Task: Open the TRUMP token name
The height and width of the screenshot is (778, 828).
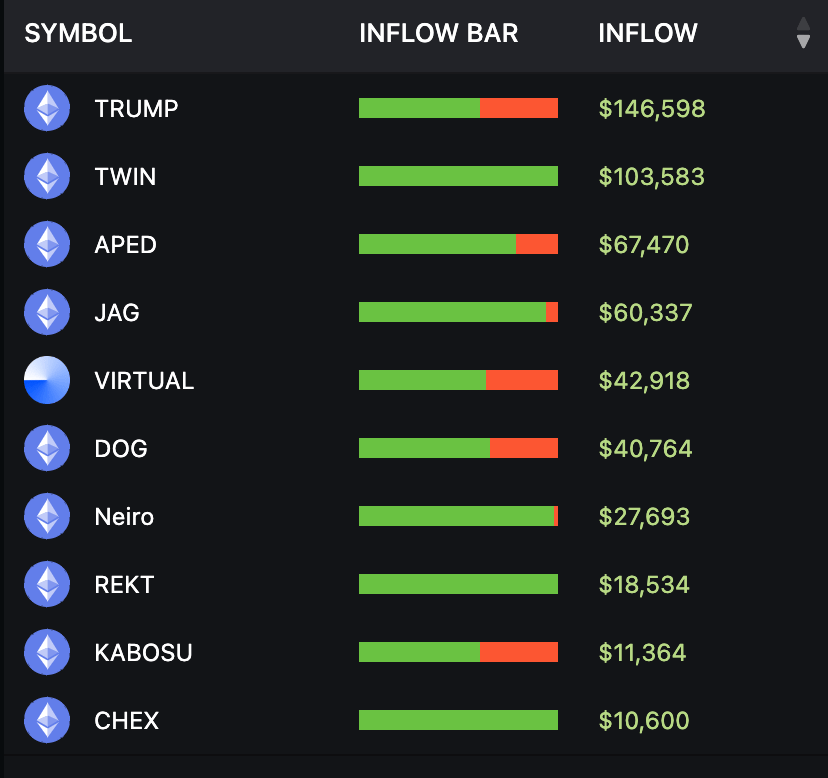Action: click(136, 109)
